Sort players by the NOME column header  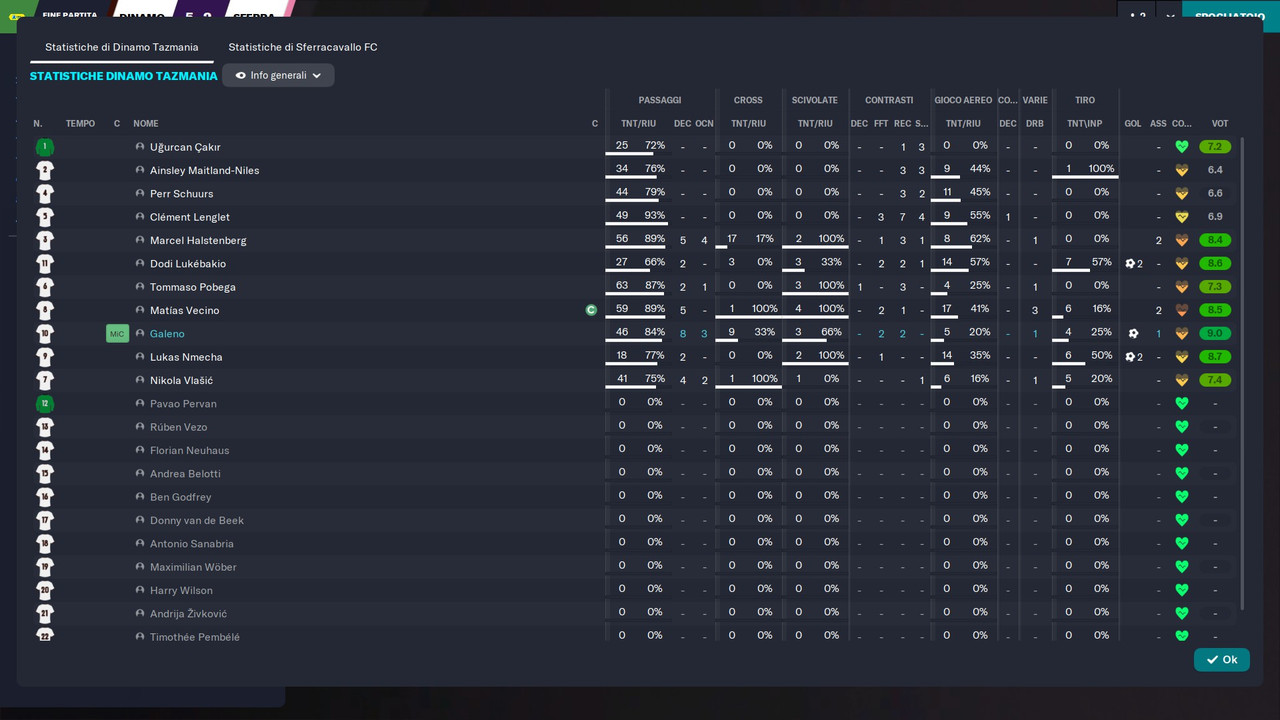pyautogui.click(x=146, y=124)
